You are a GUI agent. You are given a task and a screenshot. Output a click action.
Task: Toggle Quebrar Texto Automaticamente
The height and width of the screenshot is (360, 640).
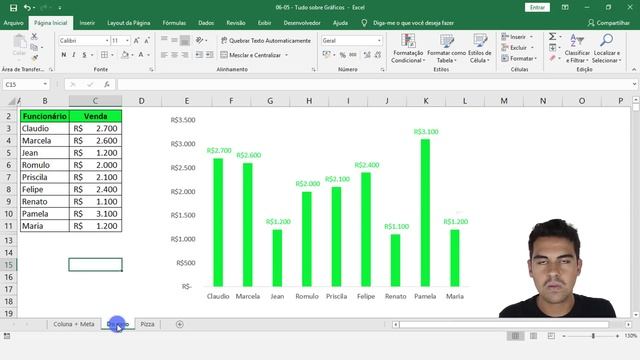tap(266, 40)
